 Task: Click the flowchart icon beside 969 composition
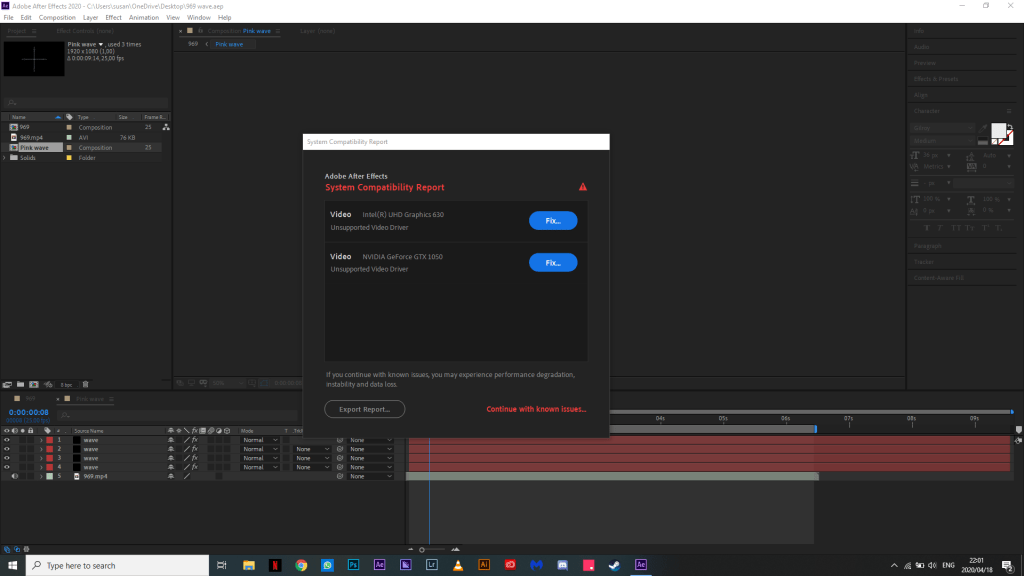(166, 128)
